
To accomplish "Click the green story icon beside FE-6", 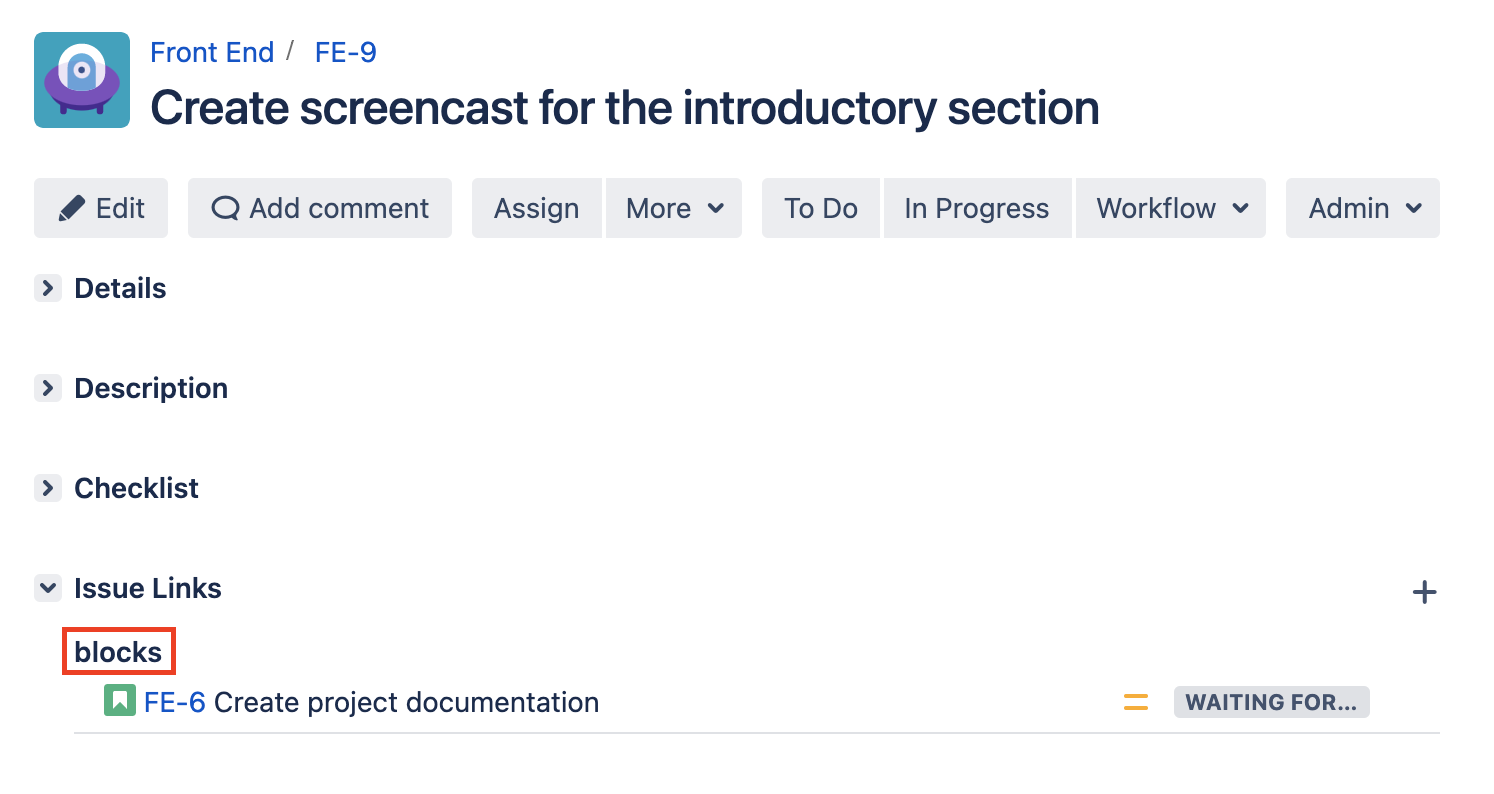I will click(119, 701).
